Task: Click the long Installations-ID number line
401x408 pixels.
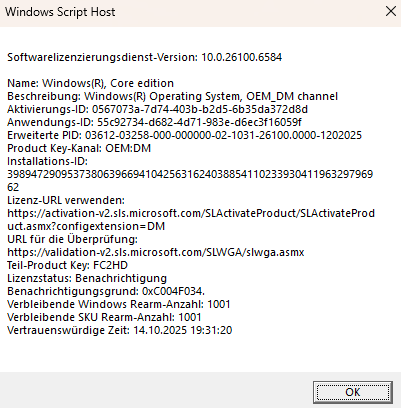Action: coord(190,174)
